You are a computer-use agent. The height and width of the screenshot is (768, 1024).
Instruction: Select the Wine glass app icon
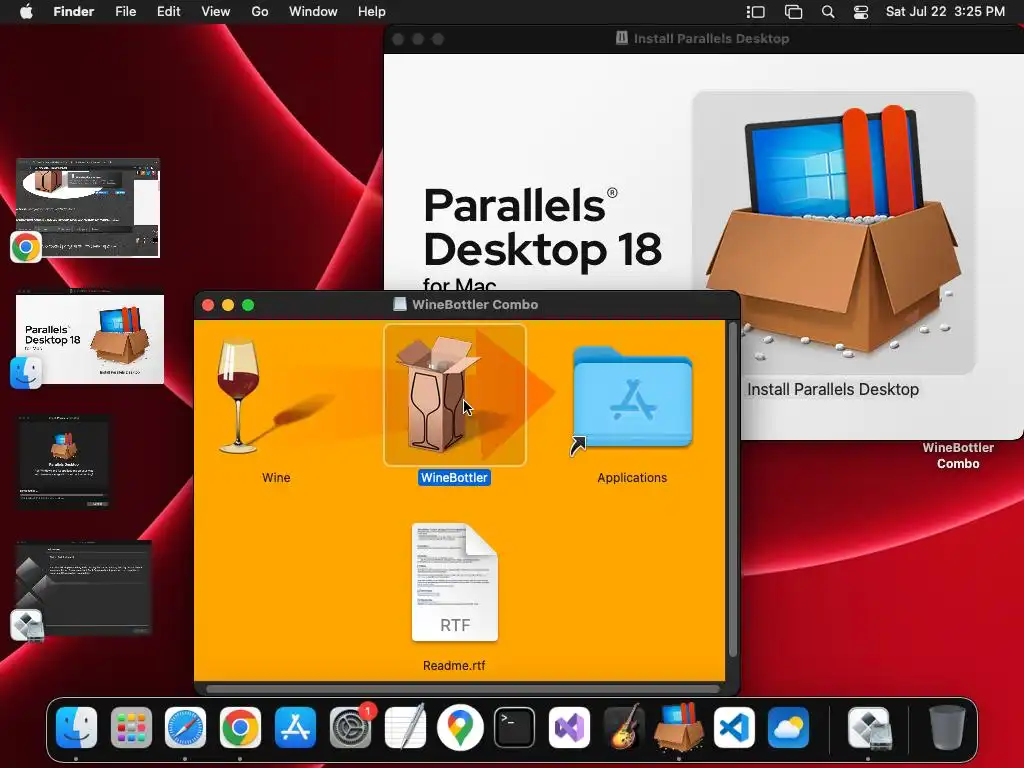click(239, 396)
